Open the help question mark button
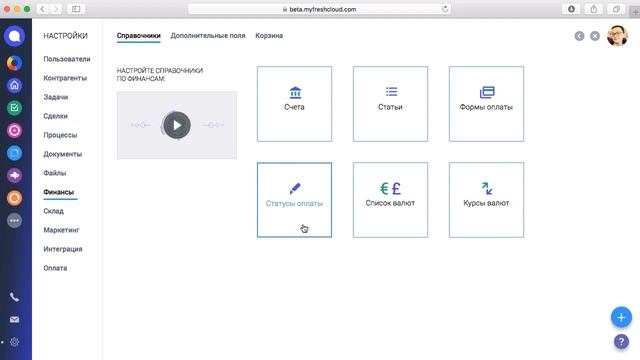Image resolution: width=640 pixels, height=360 pixels. pyautogui.click(x=621, y=341)
